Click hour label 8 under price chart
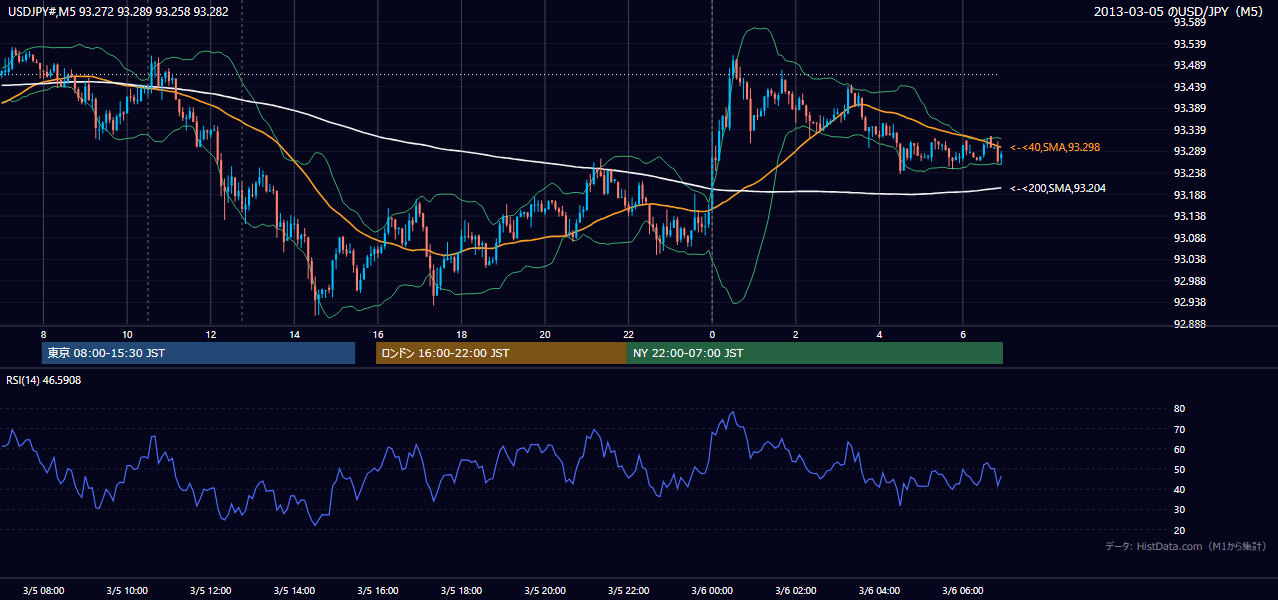The image size is (1278, 600). click(x=43, y=334)
